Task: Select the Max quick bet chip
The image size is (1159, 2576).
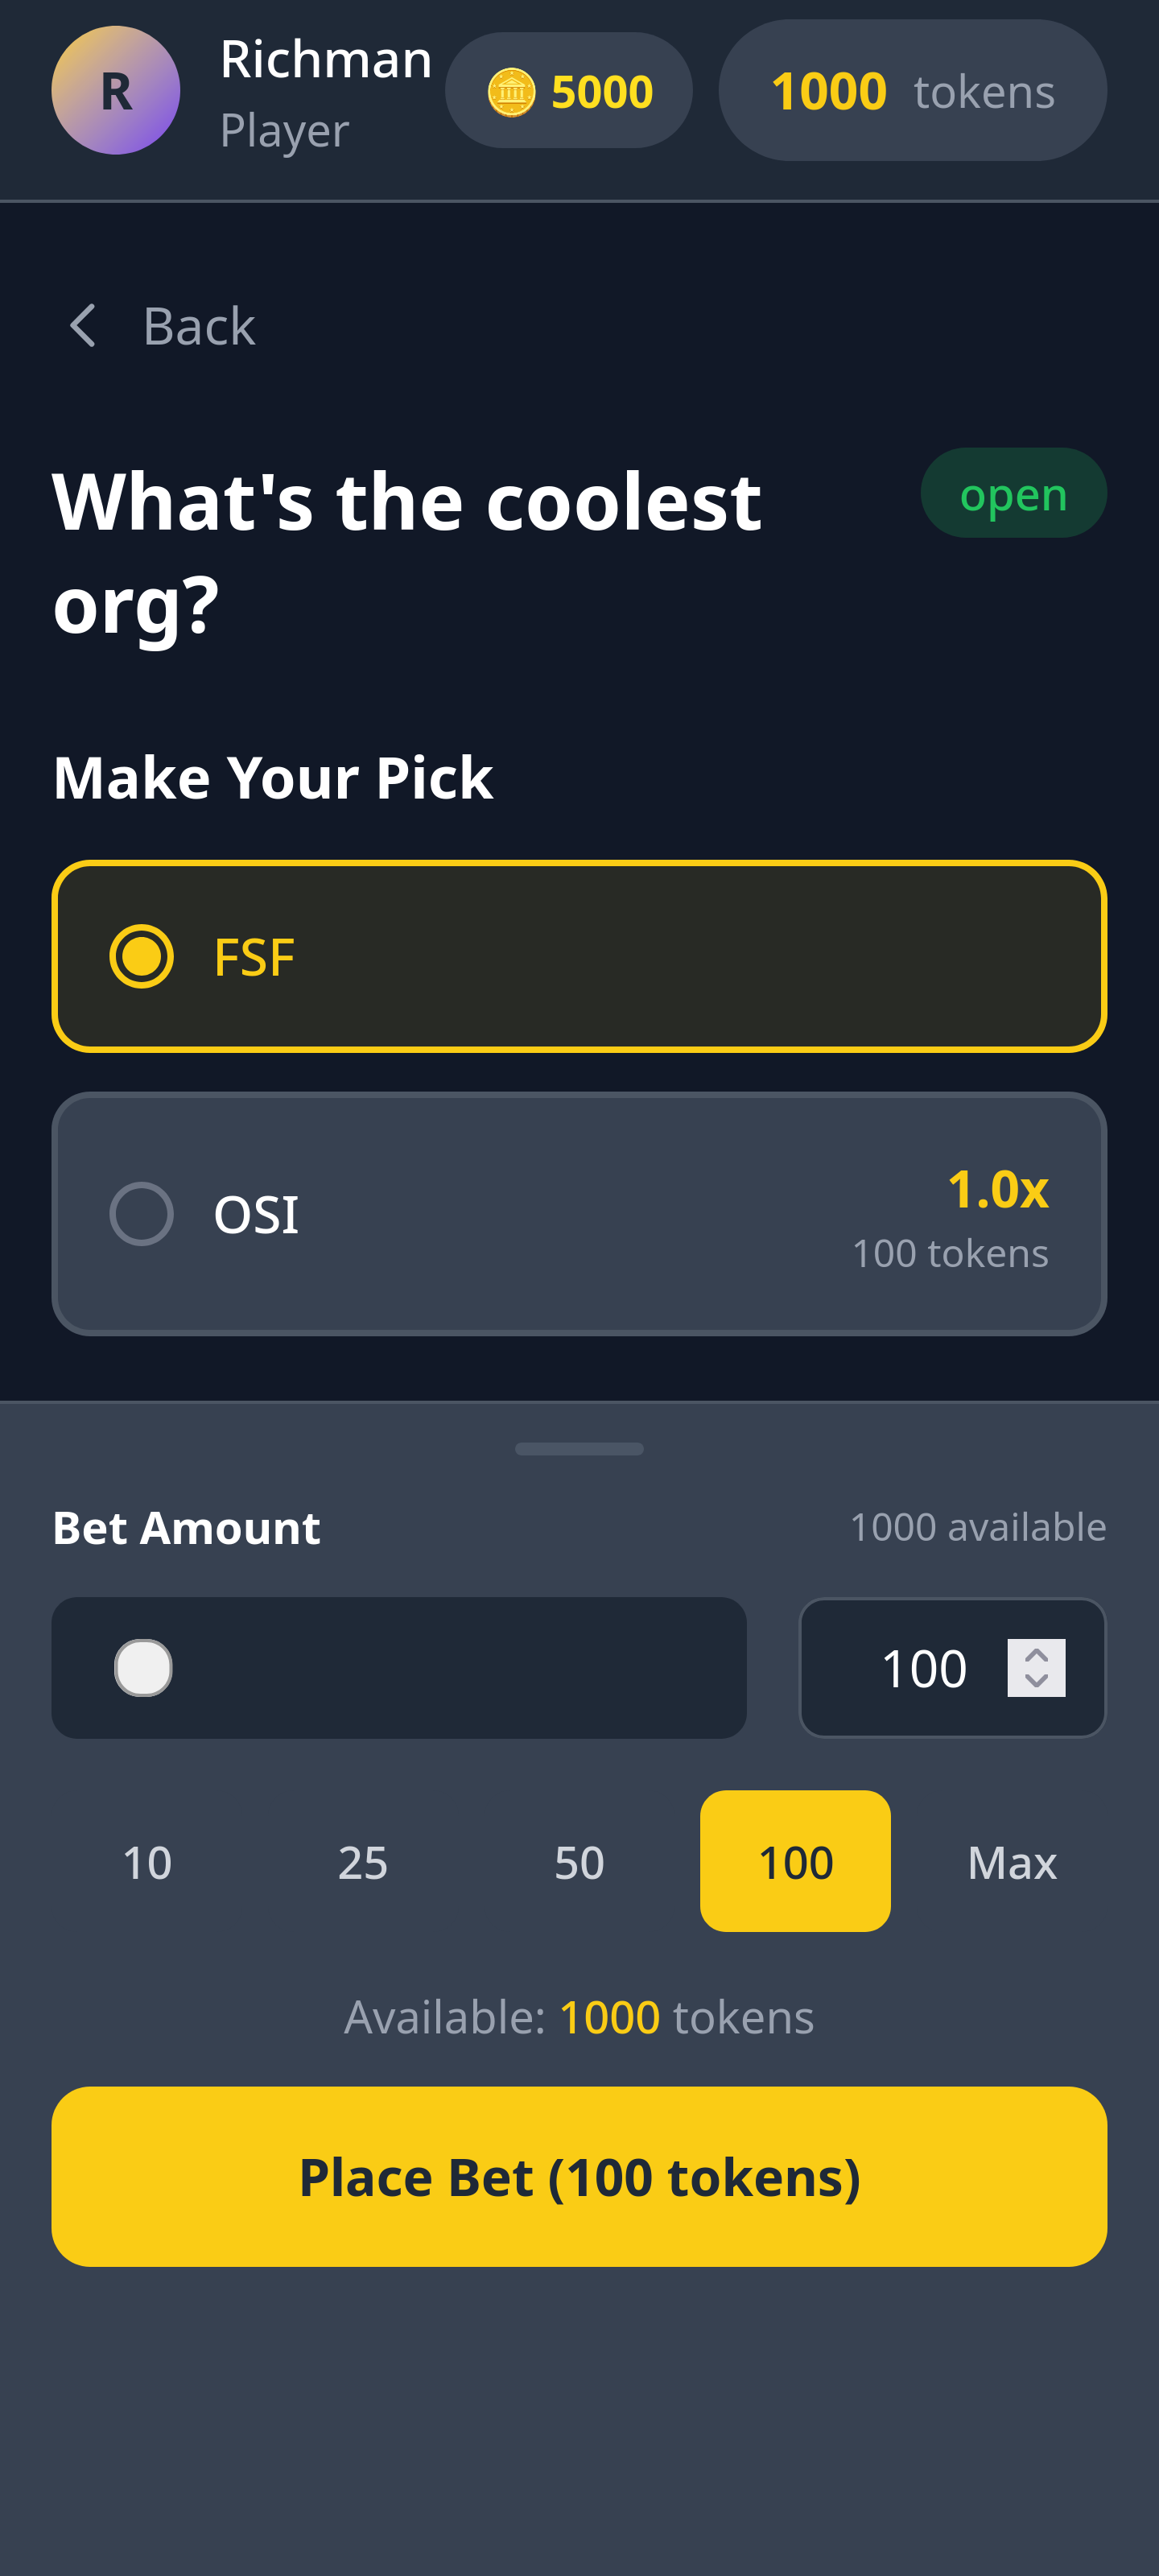Action: coord(1012,1861)
